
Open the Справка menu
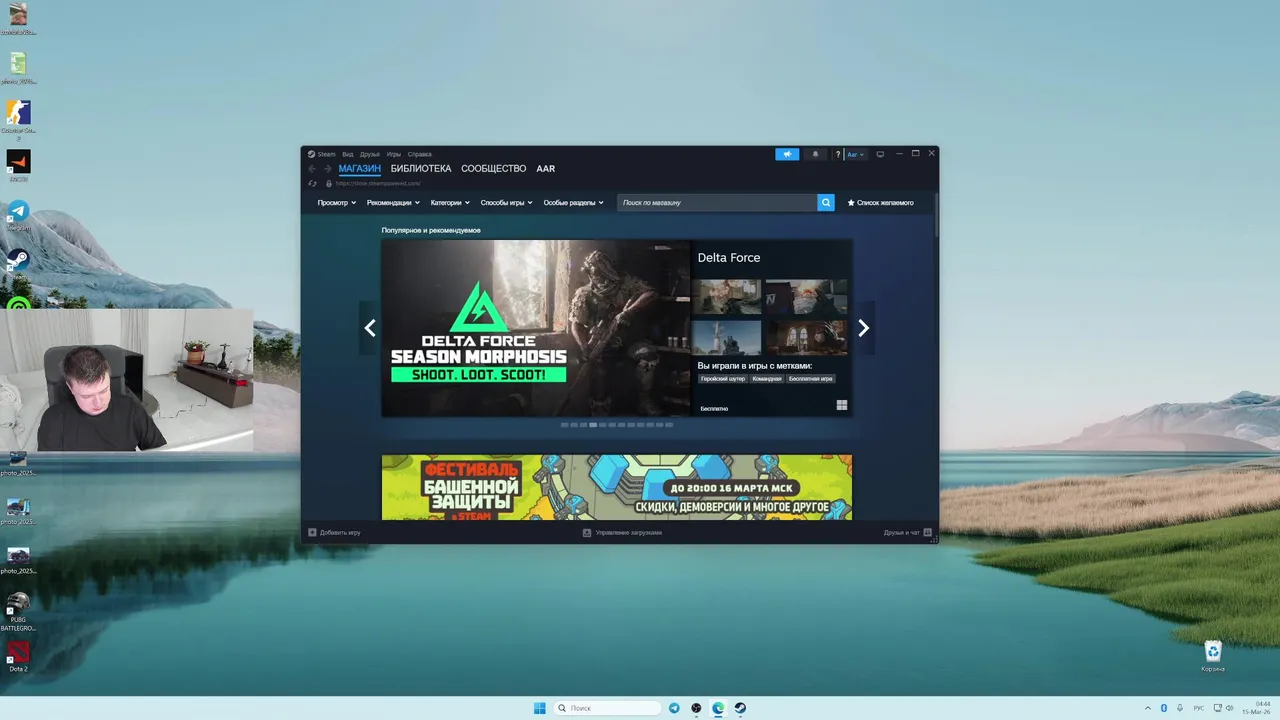tap(420, 154)
